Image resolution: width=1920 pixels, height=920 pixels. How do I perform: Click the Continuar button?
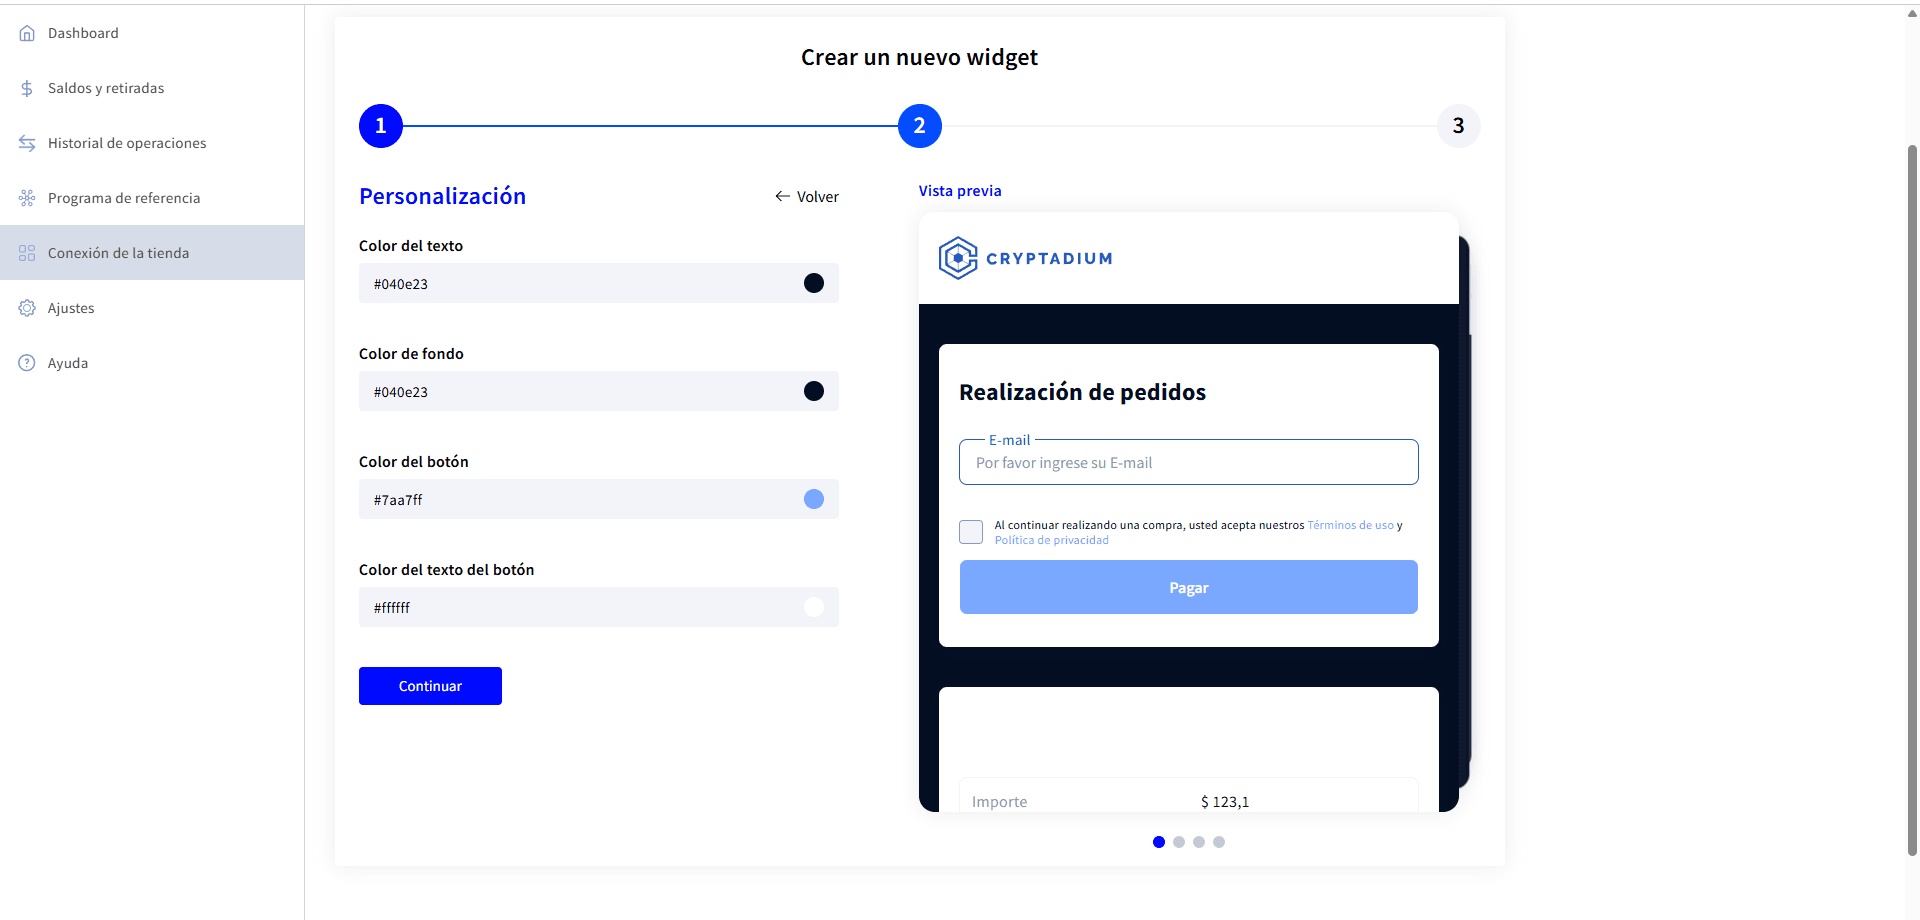430,686
